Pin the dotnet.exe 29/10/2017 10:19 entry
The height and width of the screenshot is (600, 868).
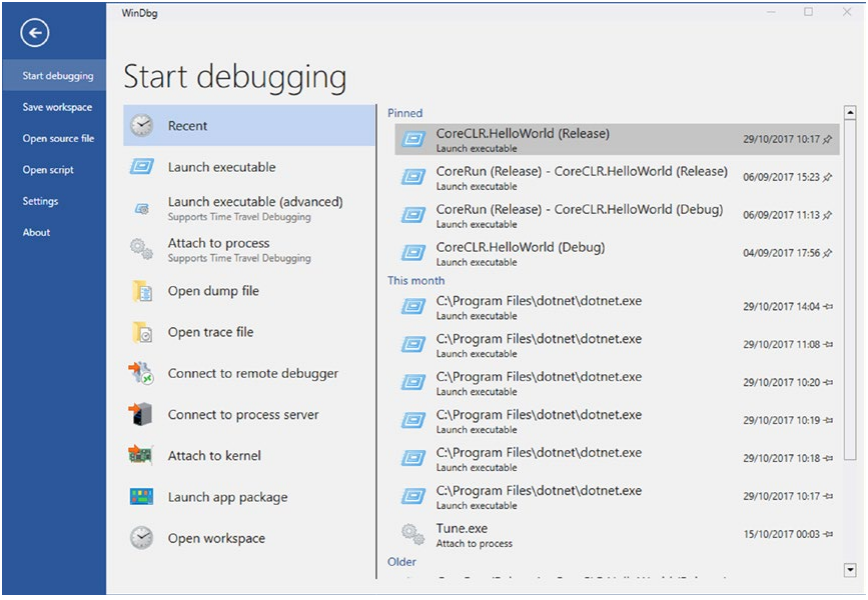[828, 420]
